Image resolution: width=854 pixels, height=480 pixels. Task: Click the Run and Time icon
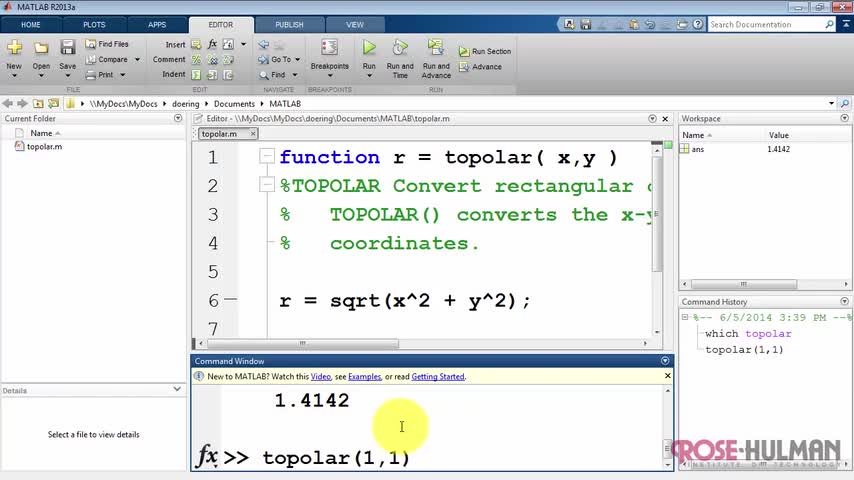tap(400, 48)
